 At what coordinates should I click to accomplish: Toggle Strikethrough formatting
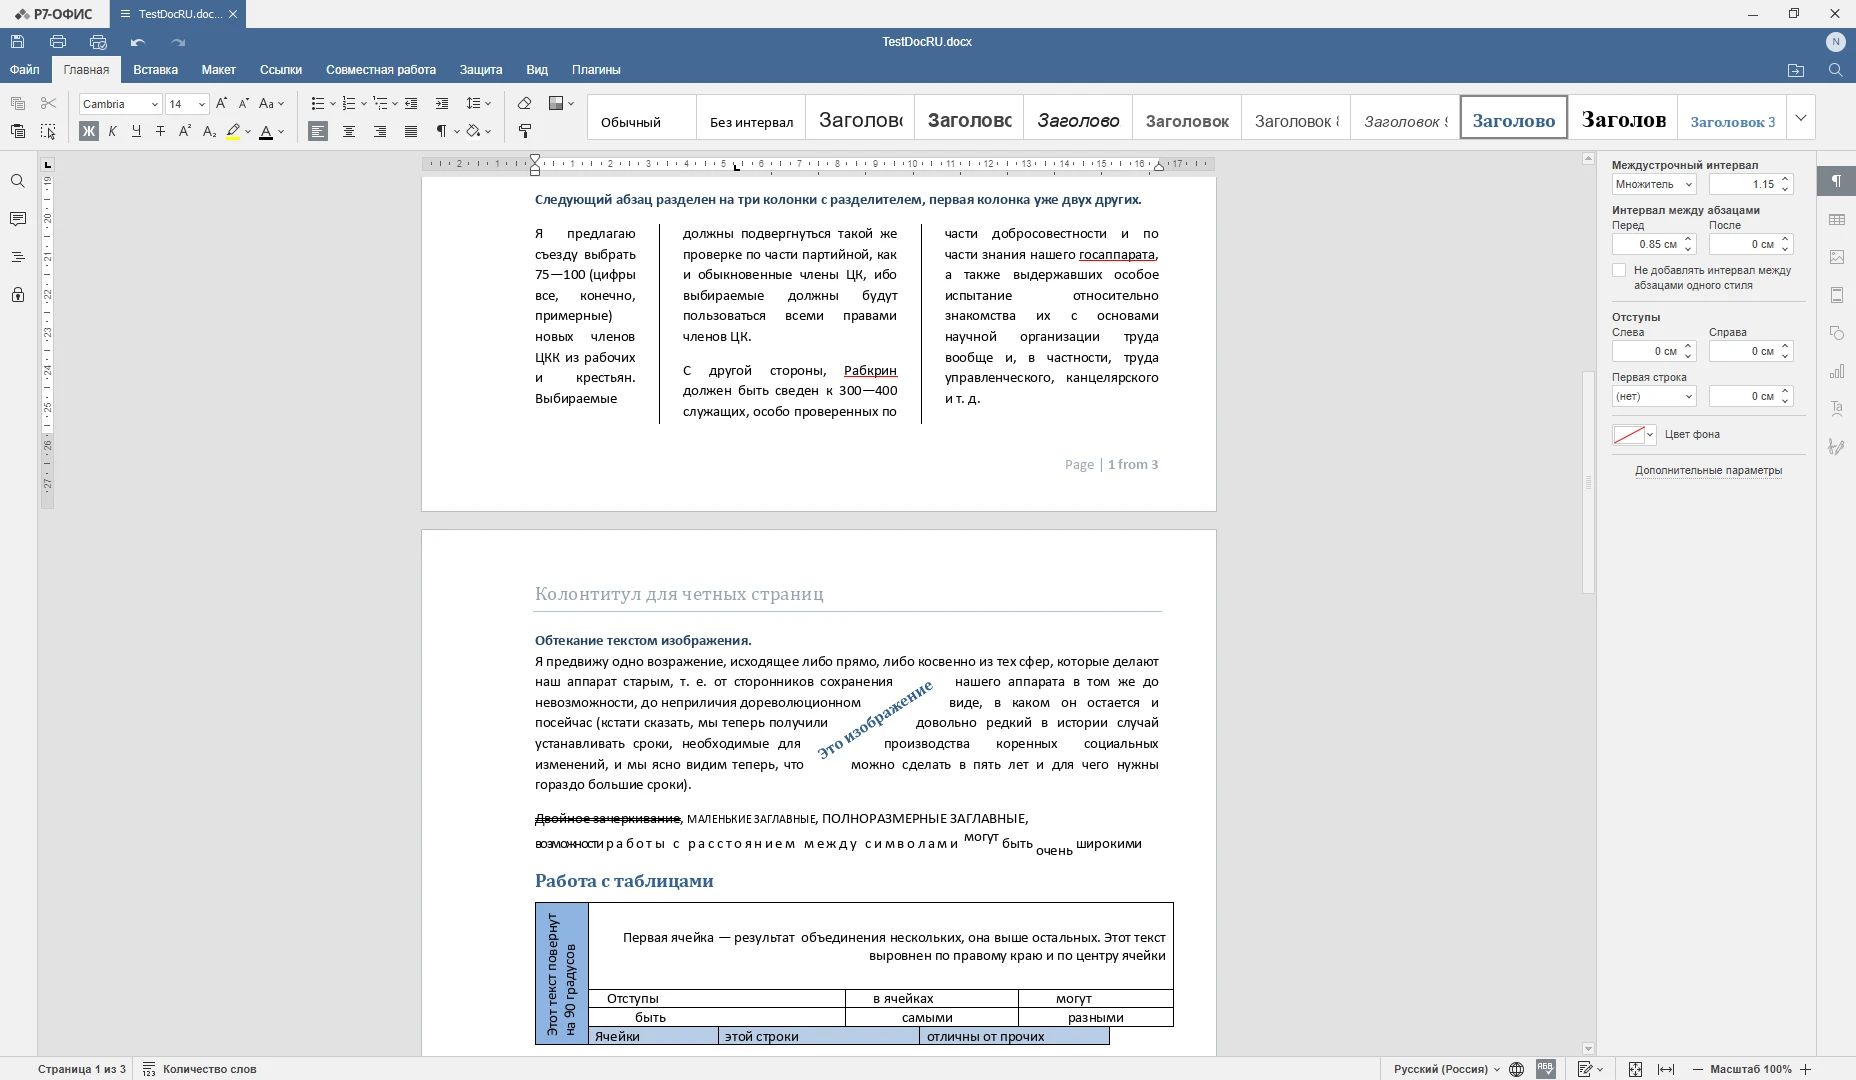click(x=160, y=131)
